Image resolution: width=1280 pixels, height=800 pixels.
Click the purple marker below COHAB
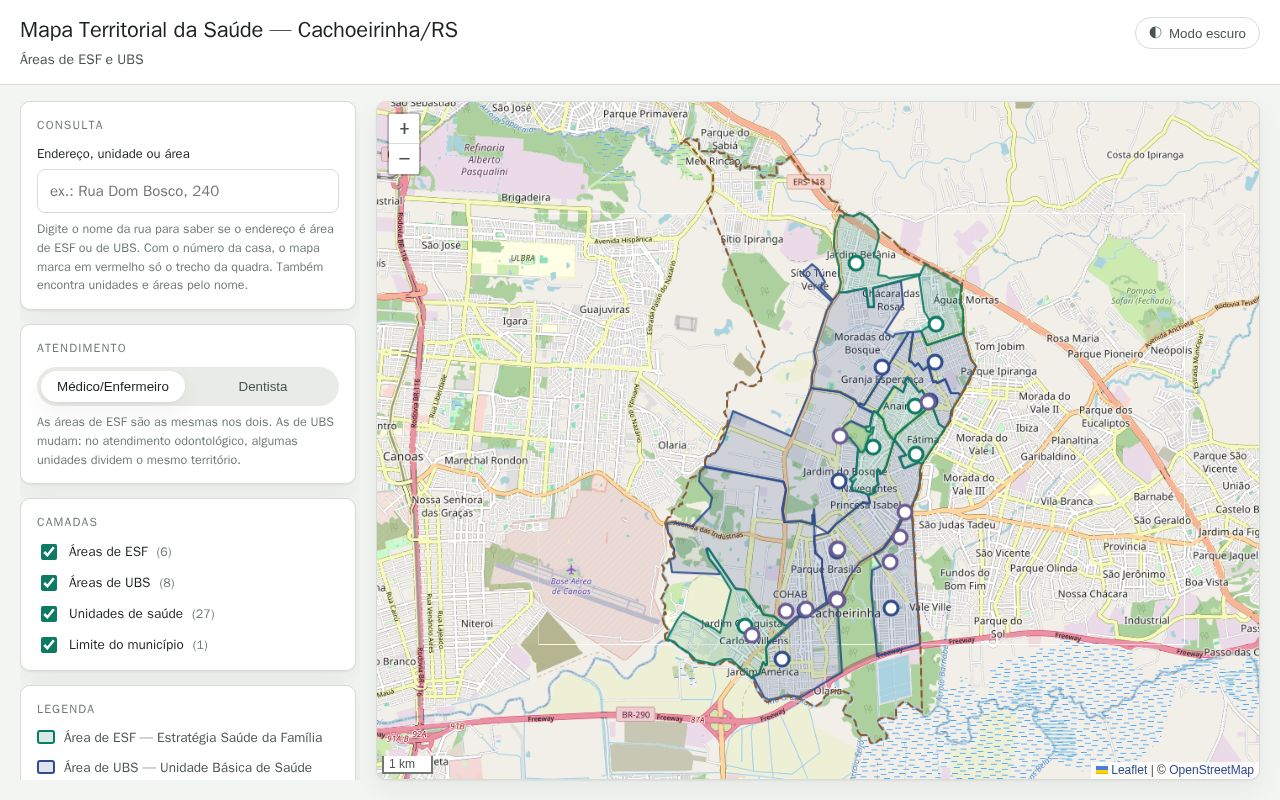(x=786, y=611)
